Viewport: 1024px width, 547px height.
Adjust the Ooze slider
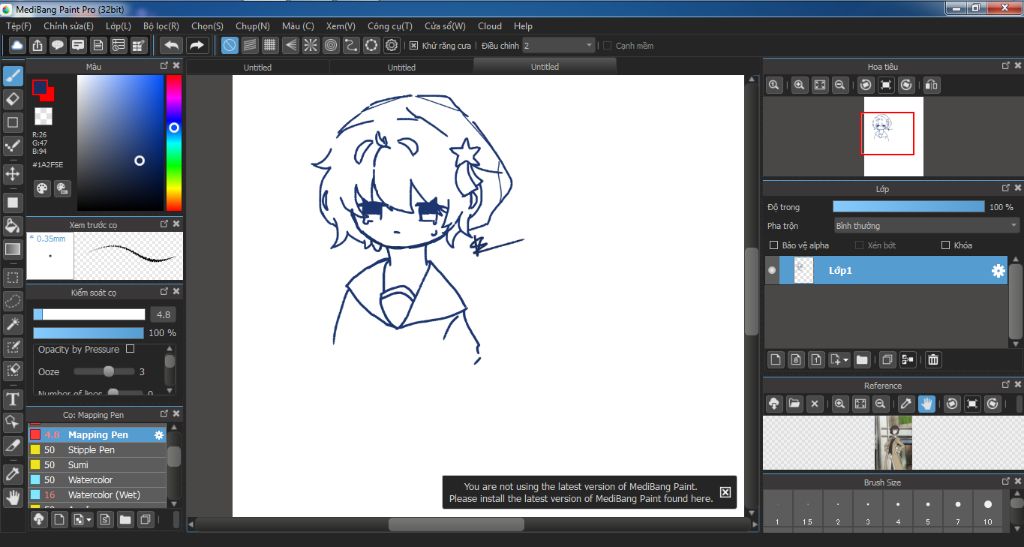pyautogui.click(x=108, y=371)
